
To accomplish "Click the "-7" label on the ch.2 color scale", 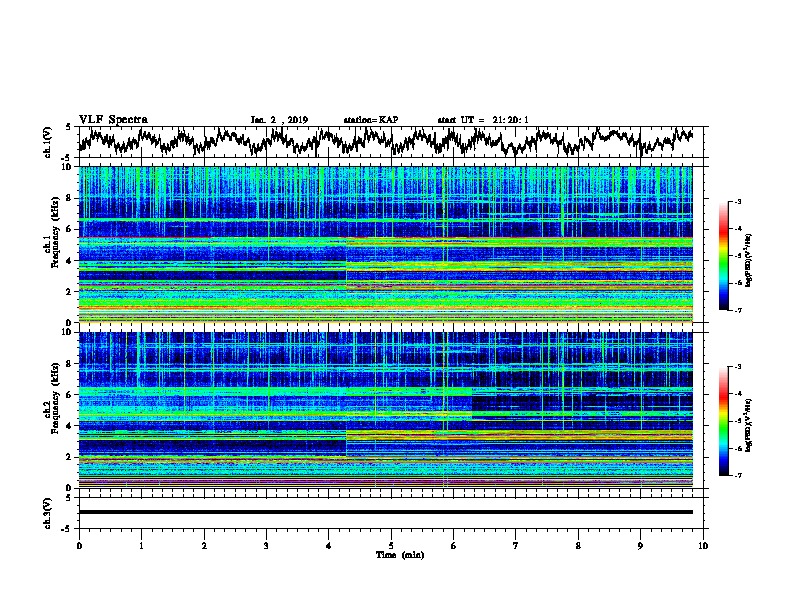I will 738,475.
